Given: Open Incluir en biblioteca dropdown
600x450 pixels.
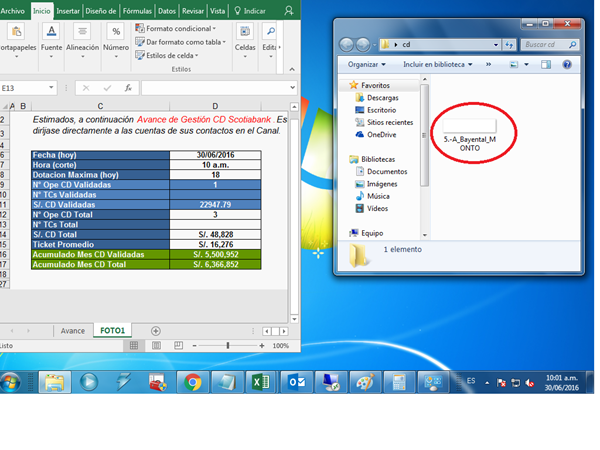Looking at the screenshot, I should (x=437, y=64).
